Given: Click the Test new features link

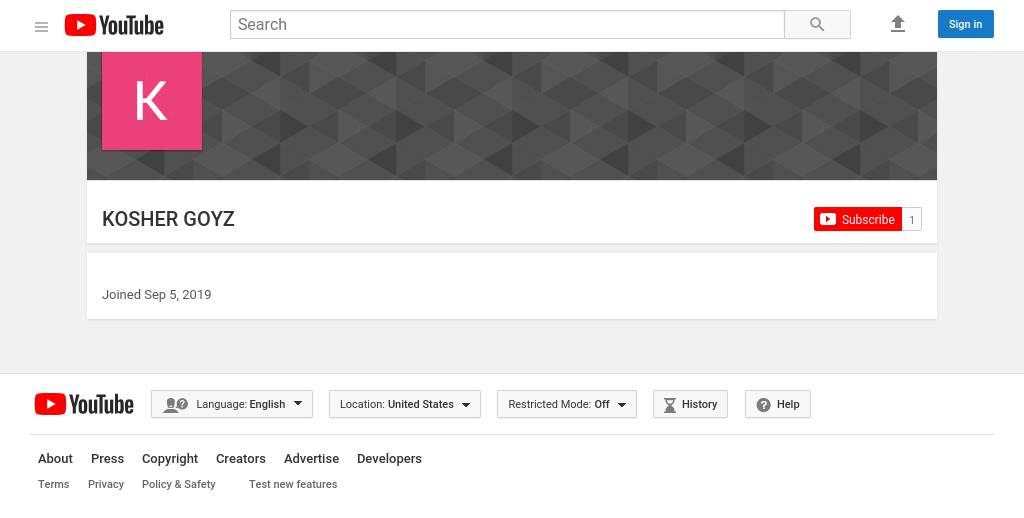Looking at the screenshot, I should pyautogui.click(x=293, y=484).
